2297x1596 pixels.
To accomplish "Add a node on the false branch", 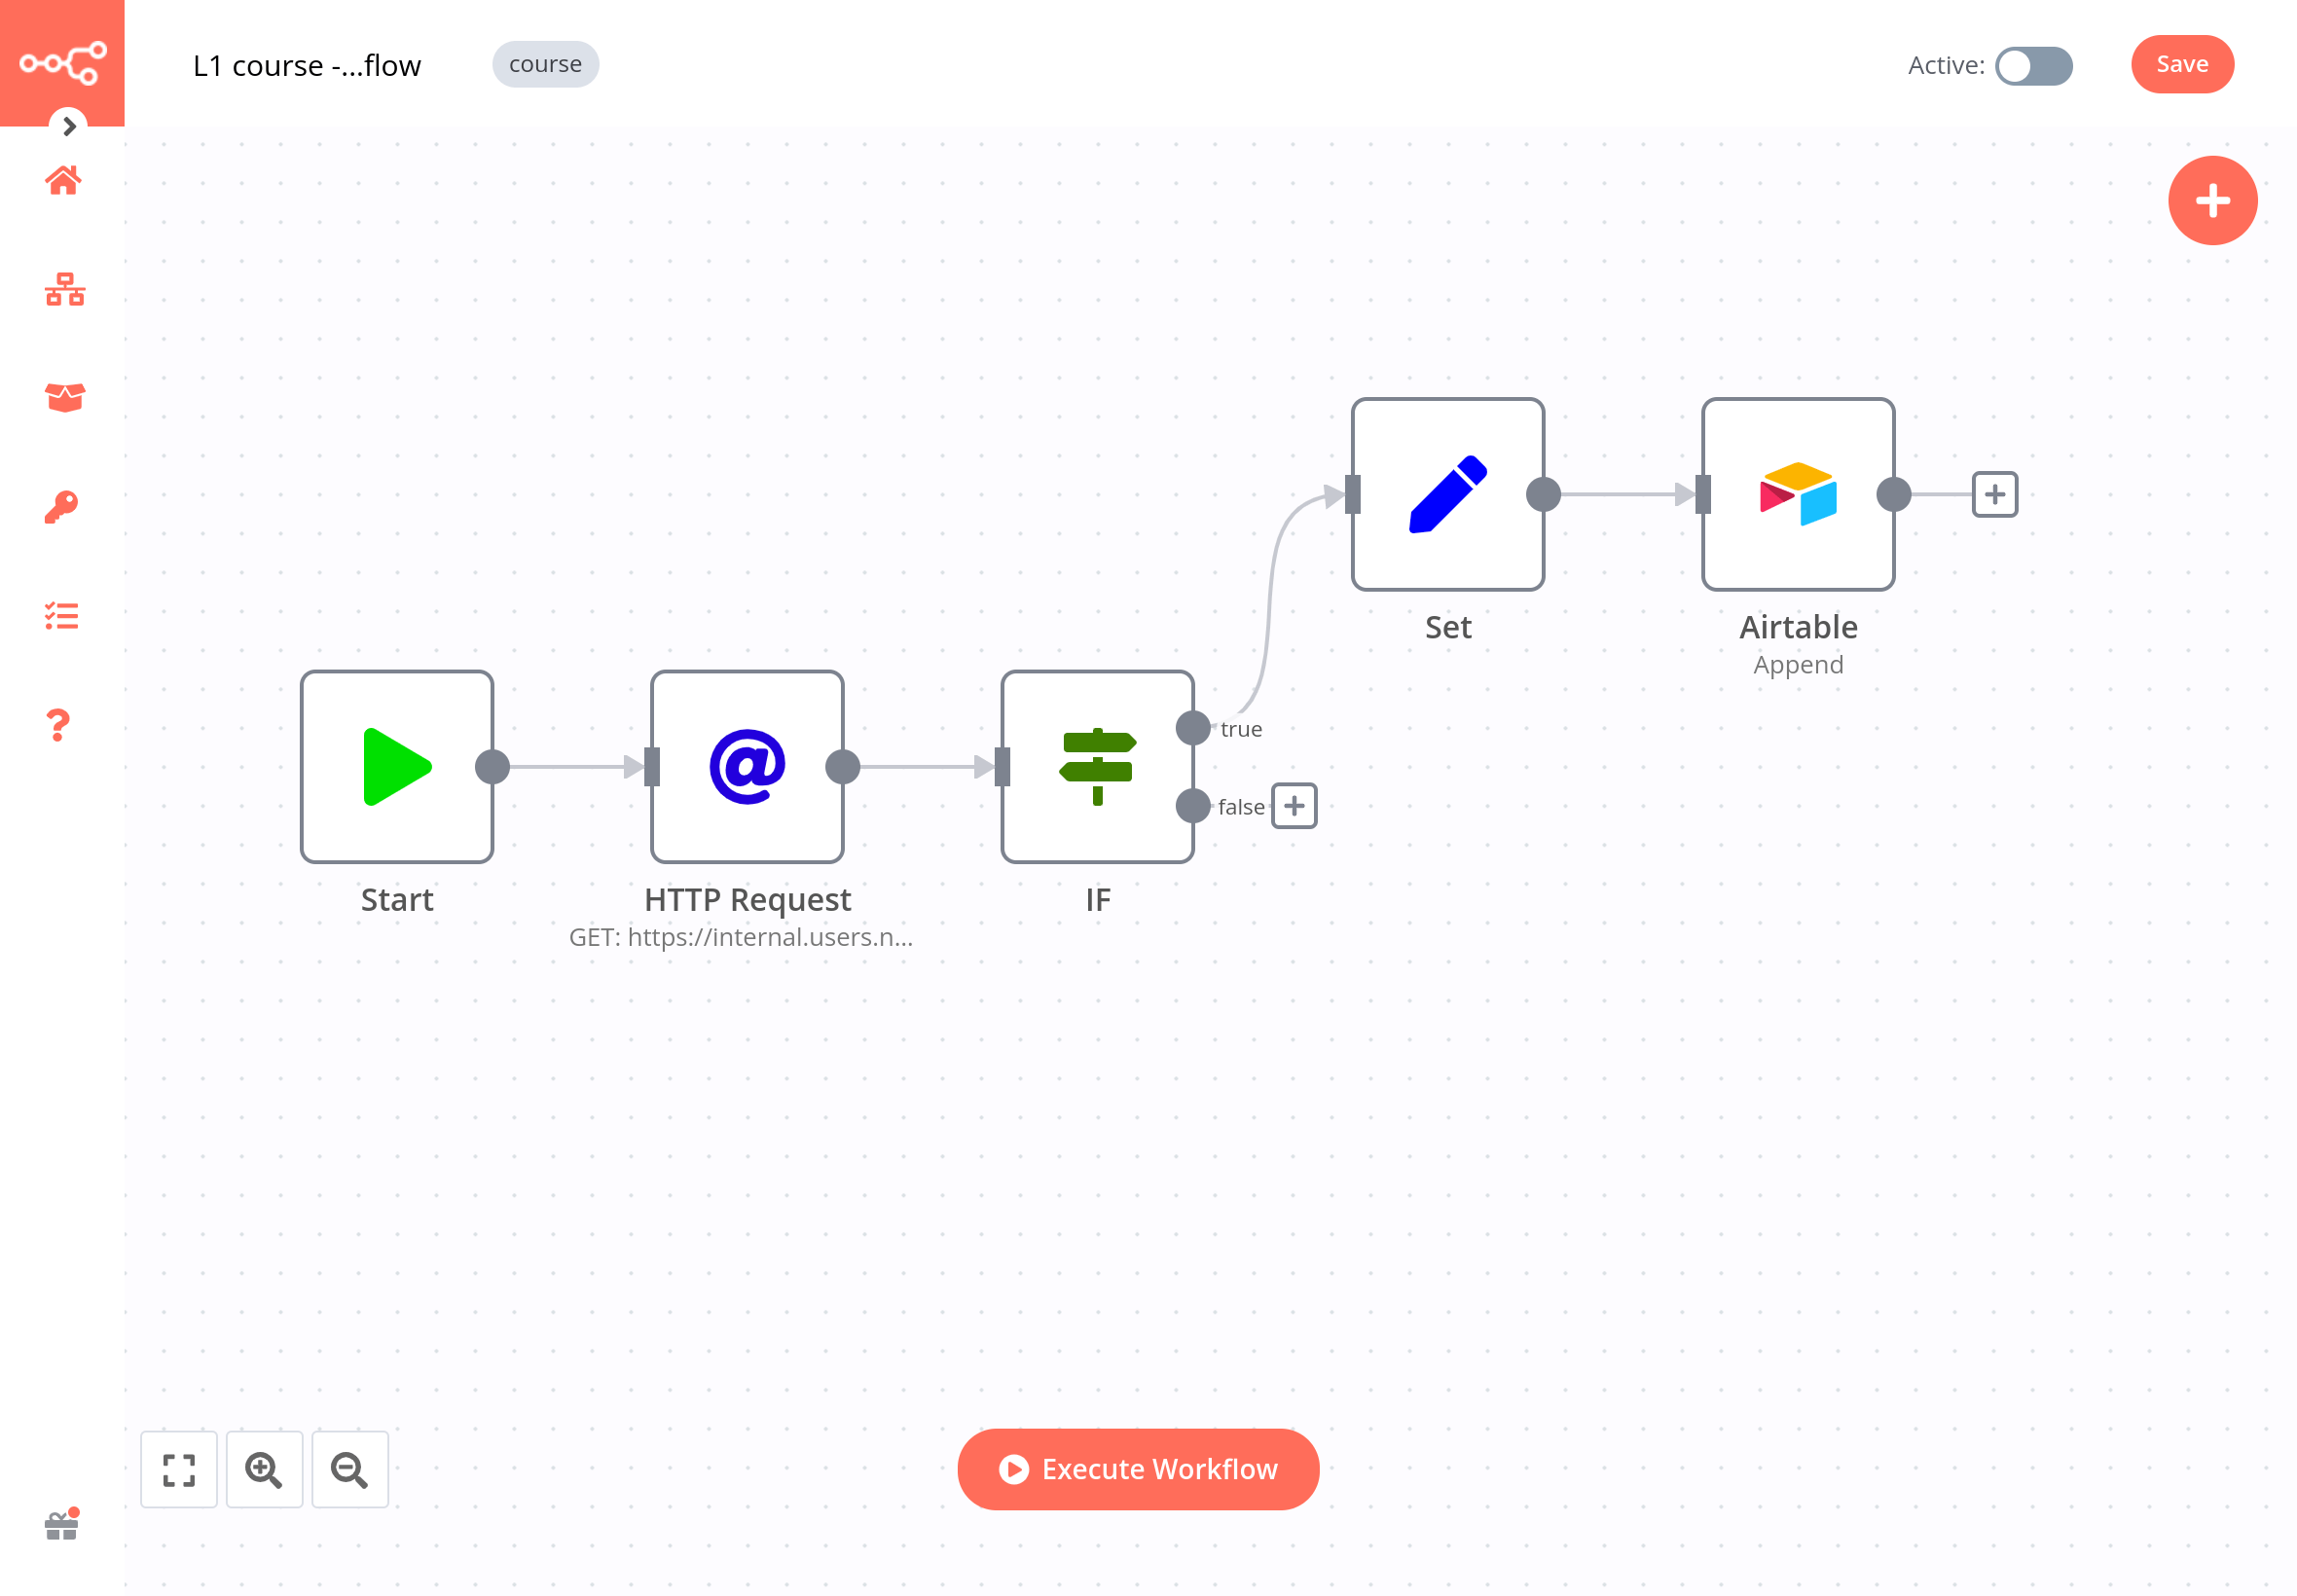I will (x=1294, y=806).
